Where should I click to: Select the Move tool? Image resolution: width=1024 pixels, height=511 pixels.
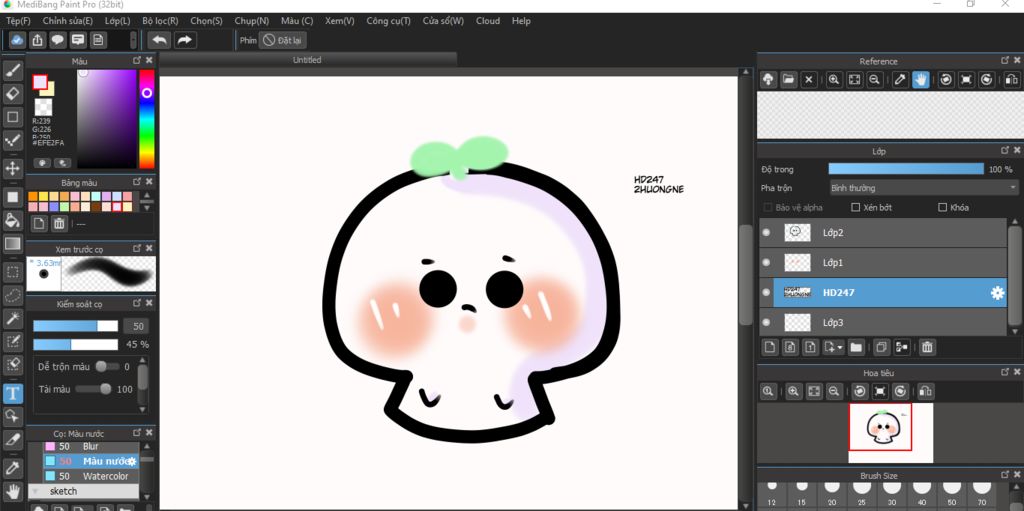click(13, 168)
